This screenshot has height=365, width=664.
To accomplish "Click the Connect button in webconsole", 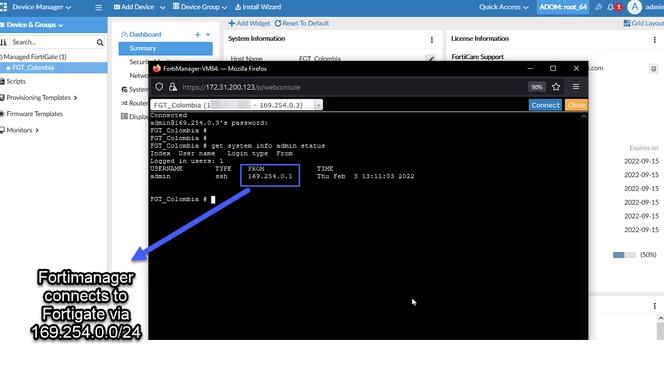I will (545, 105).
